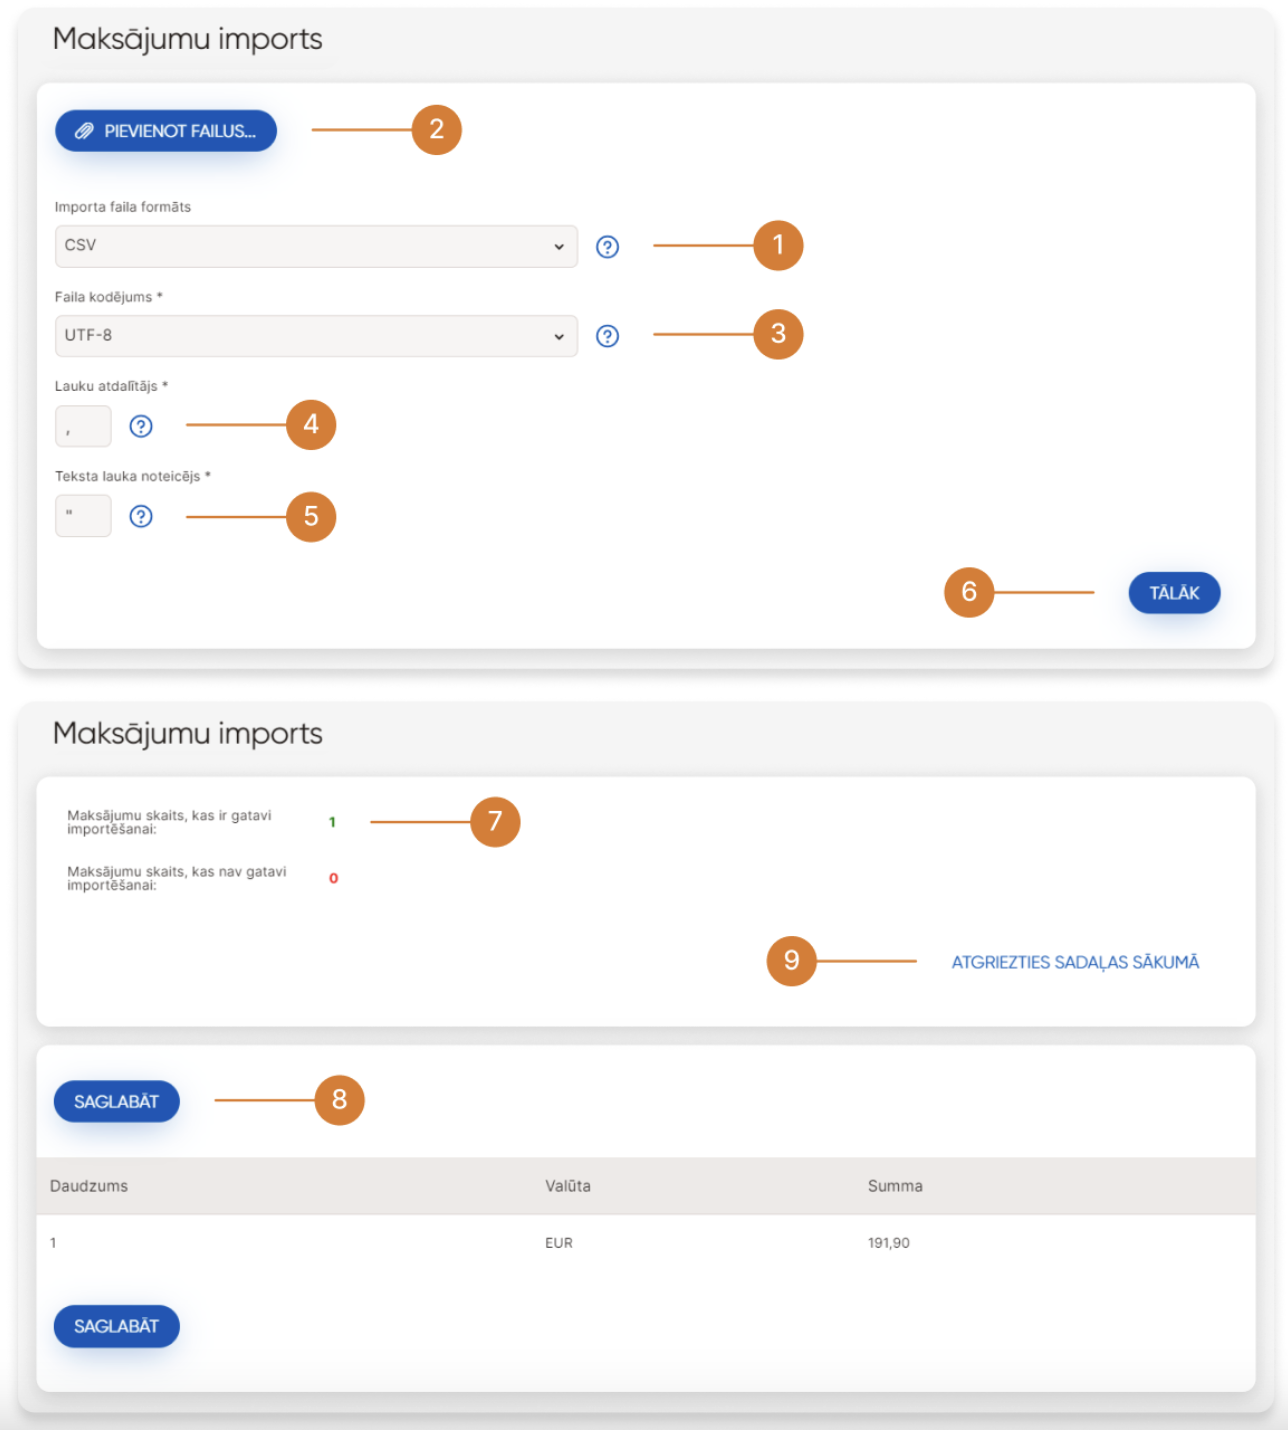Focus the Teksta lauka noteicējs quote field
1288x1430 pixels.
tap(83, 516)
